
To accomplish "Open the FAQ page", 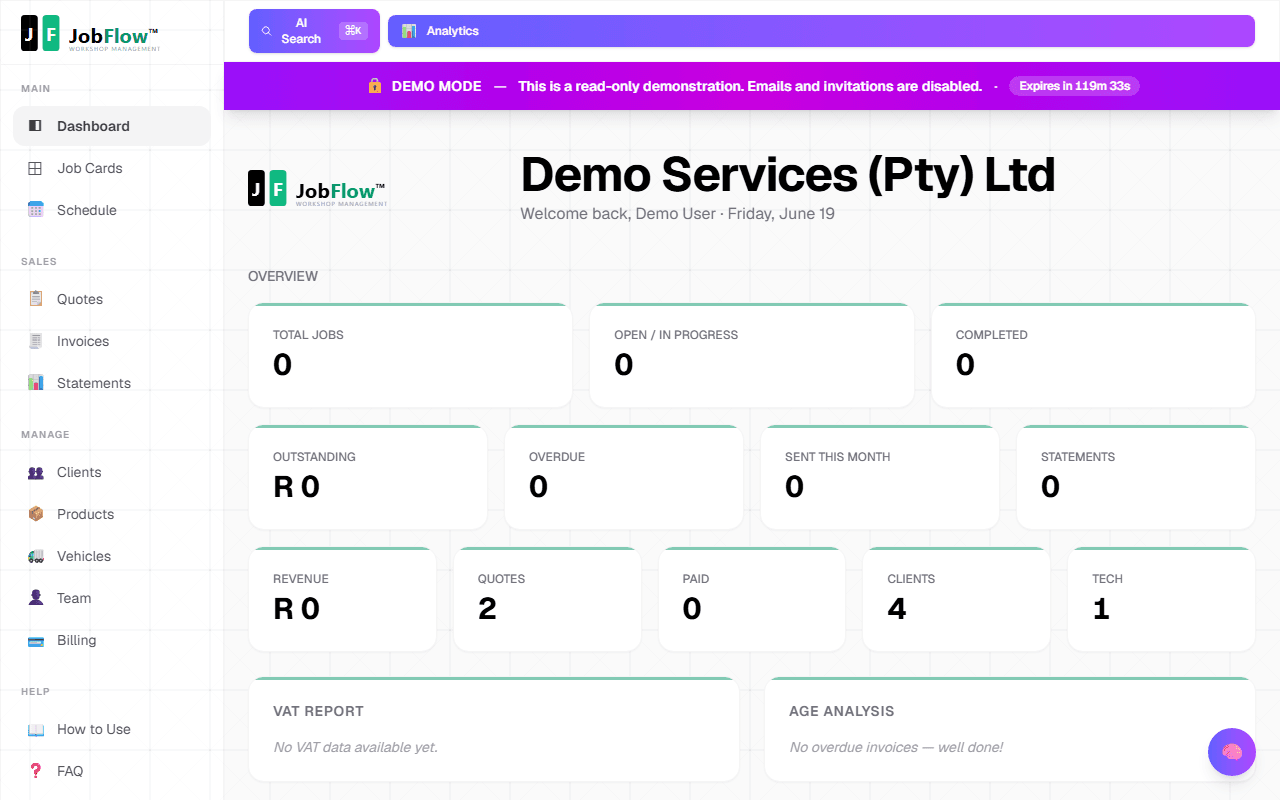I will (112, 771).
